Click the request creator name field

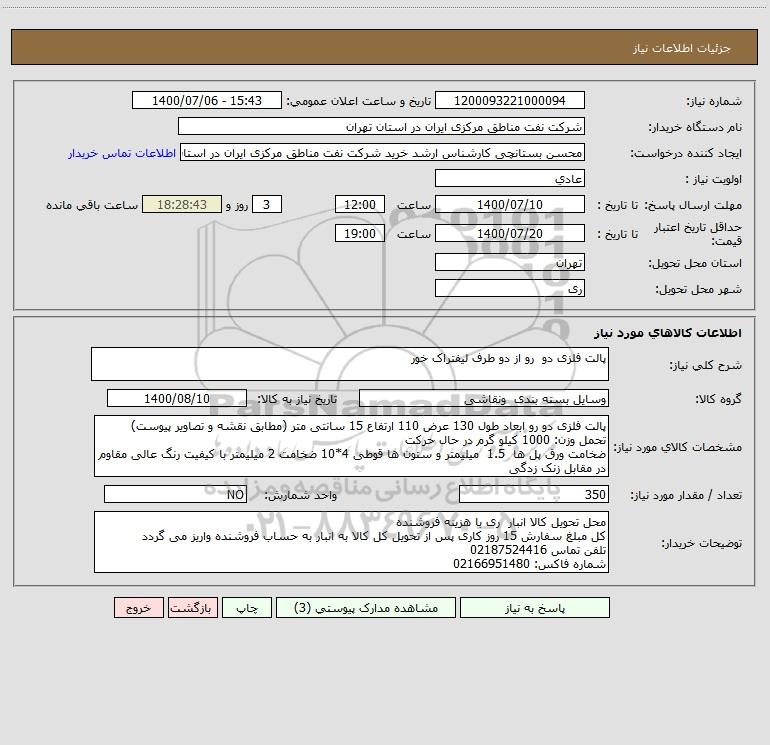click(x=383, y=152)
